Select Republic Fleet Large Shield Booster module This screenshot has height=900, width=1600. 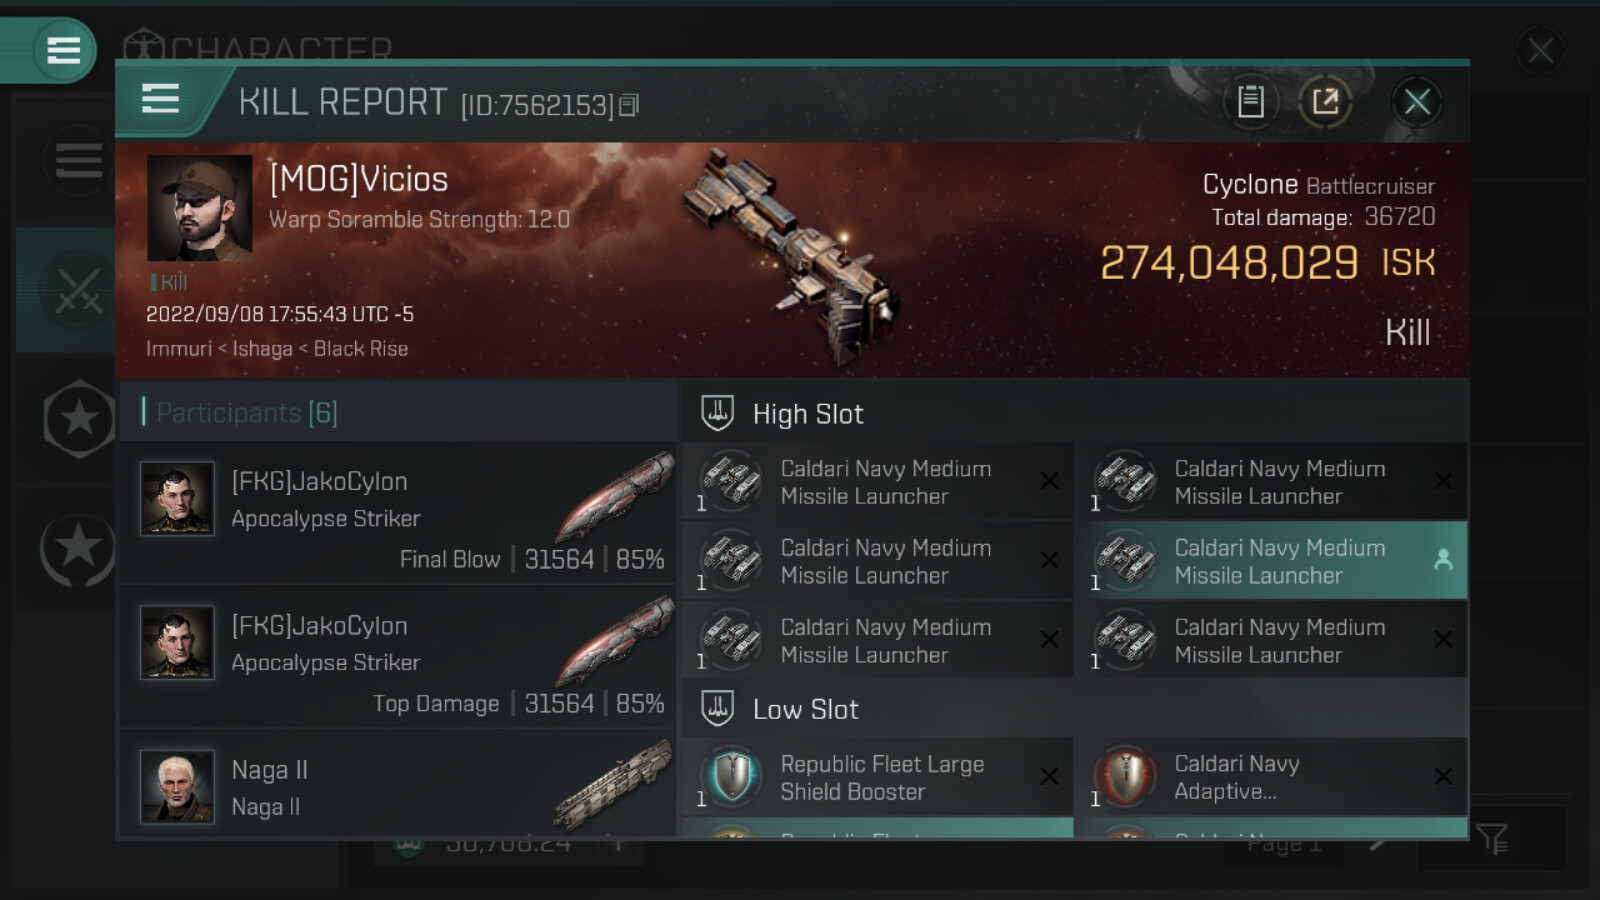click(878, 777)
